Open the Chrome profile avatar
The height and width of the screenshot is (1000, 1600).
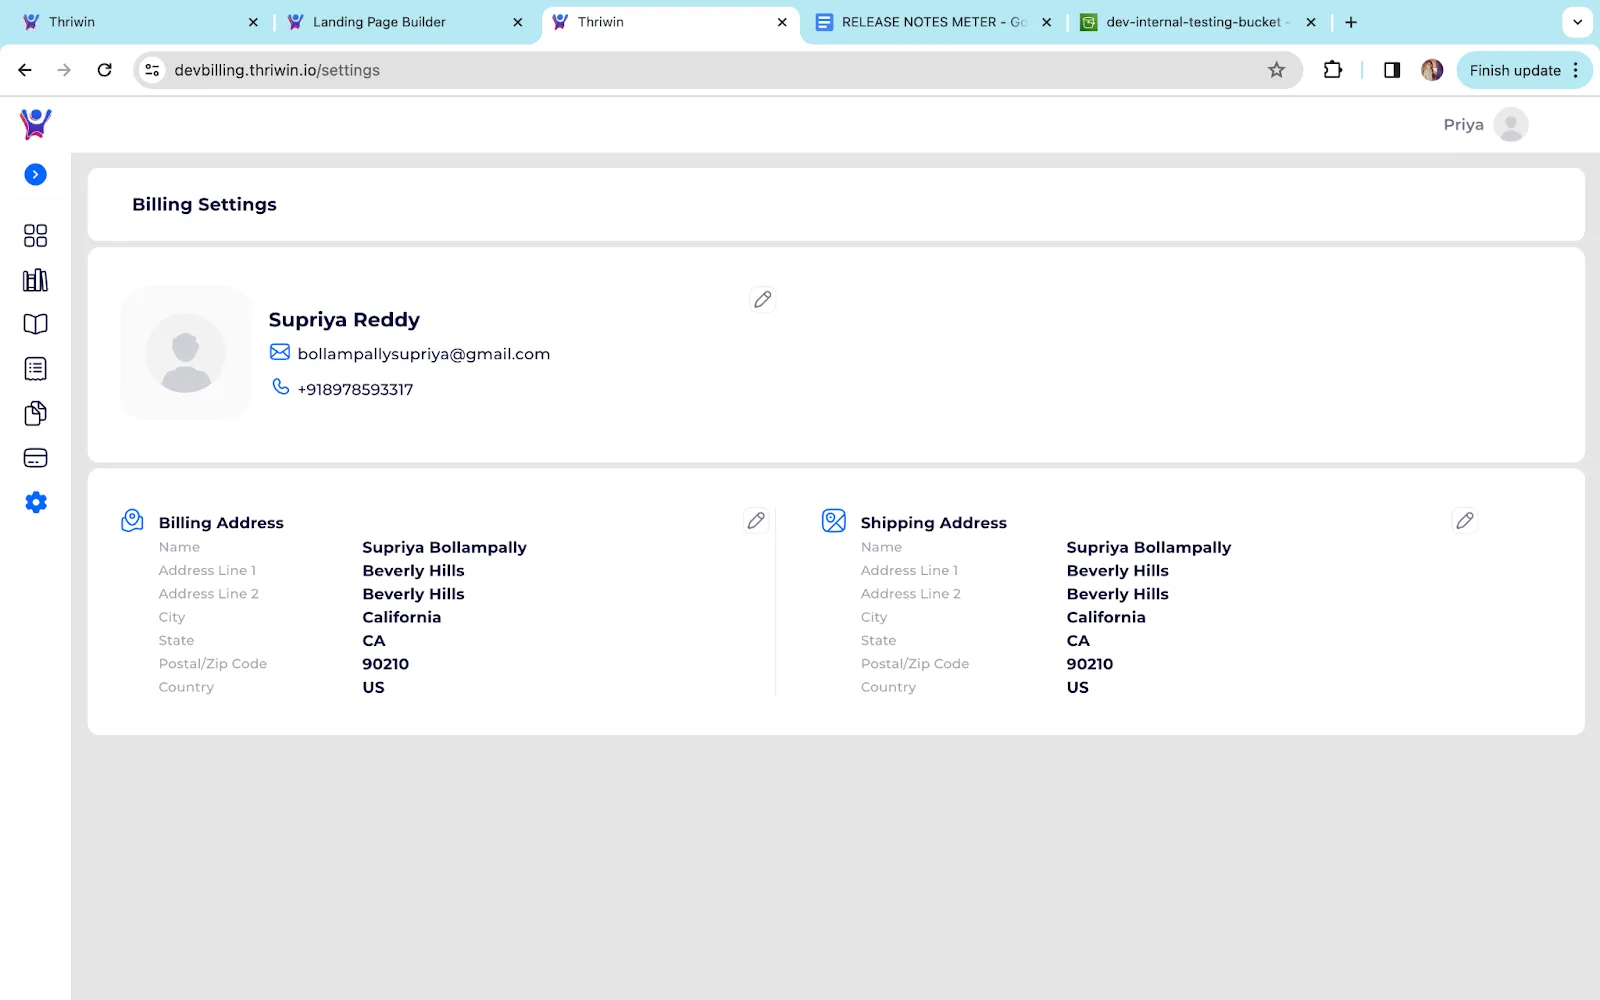(x=1432, y=70)
